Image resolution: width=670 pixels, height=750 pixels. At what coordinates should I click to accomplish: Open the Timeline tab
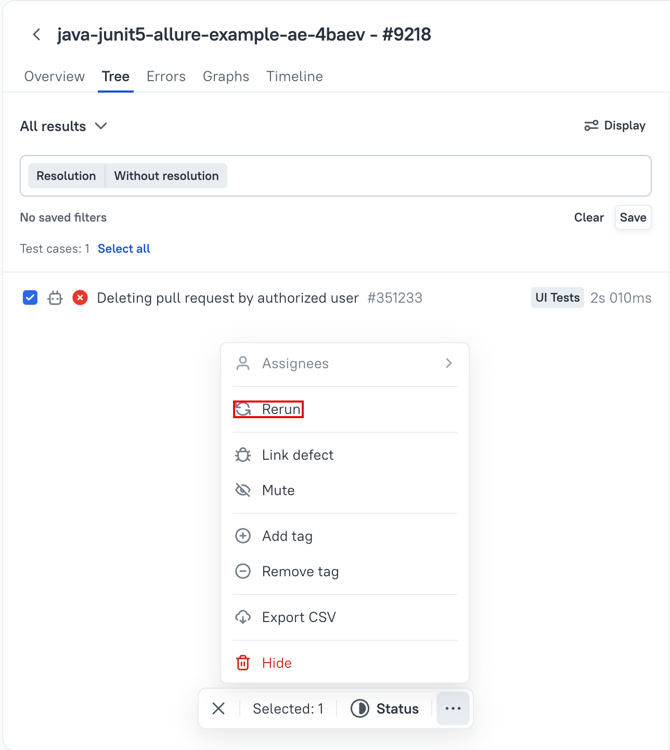click(294, 76)
